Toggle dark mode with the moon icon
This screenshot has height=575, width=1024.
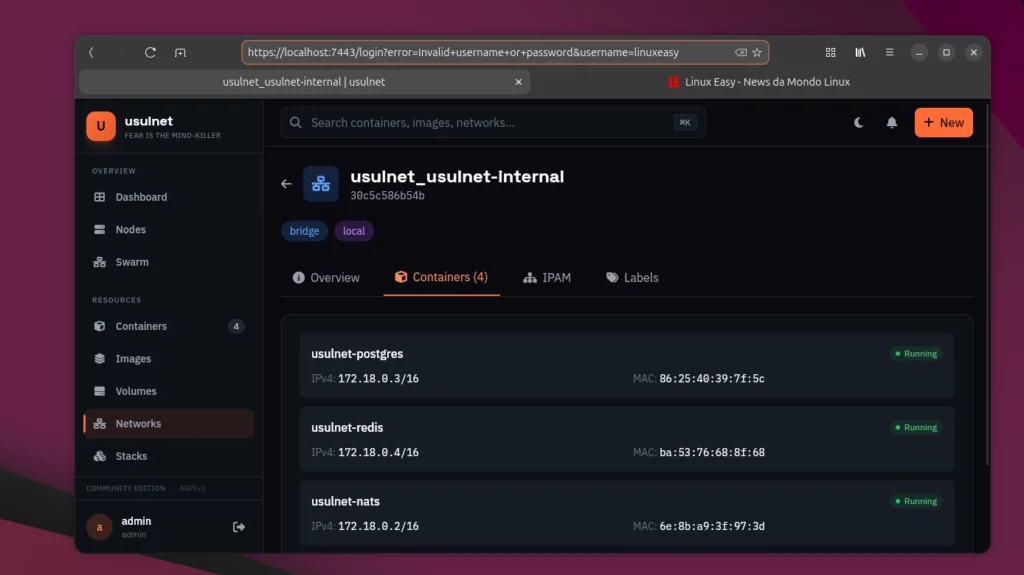coord(859,122)
